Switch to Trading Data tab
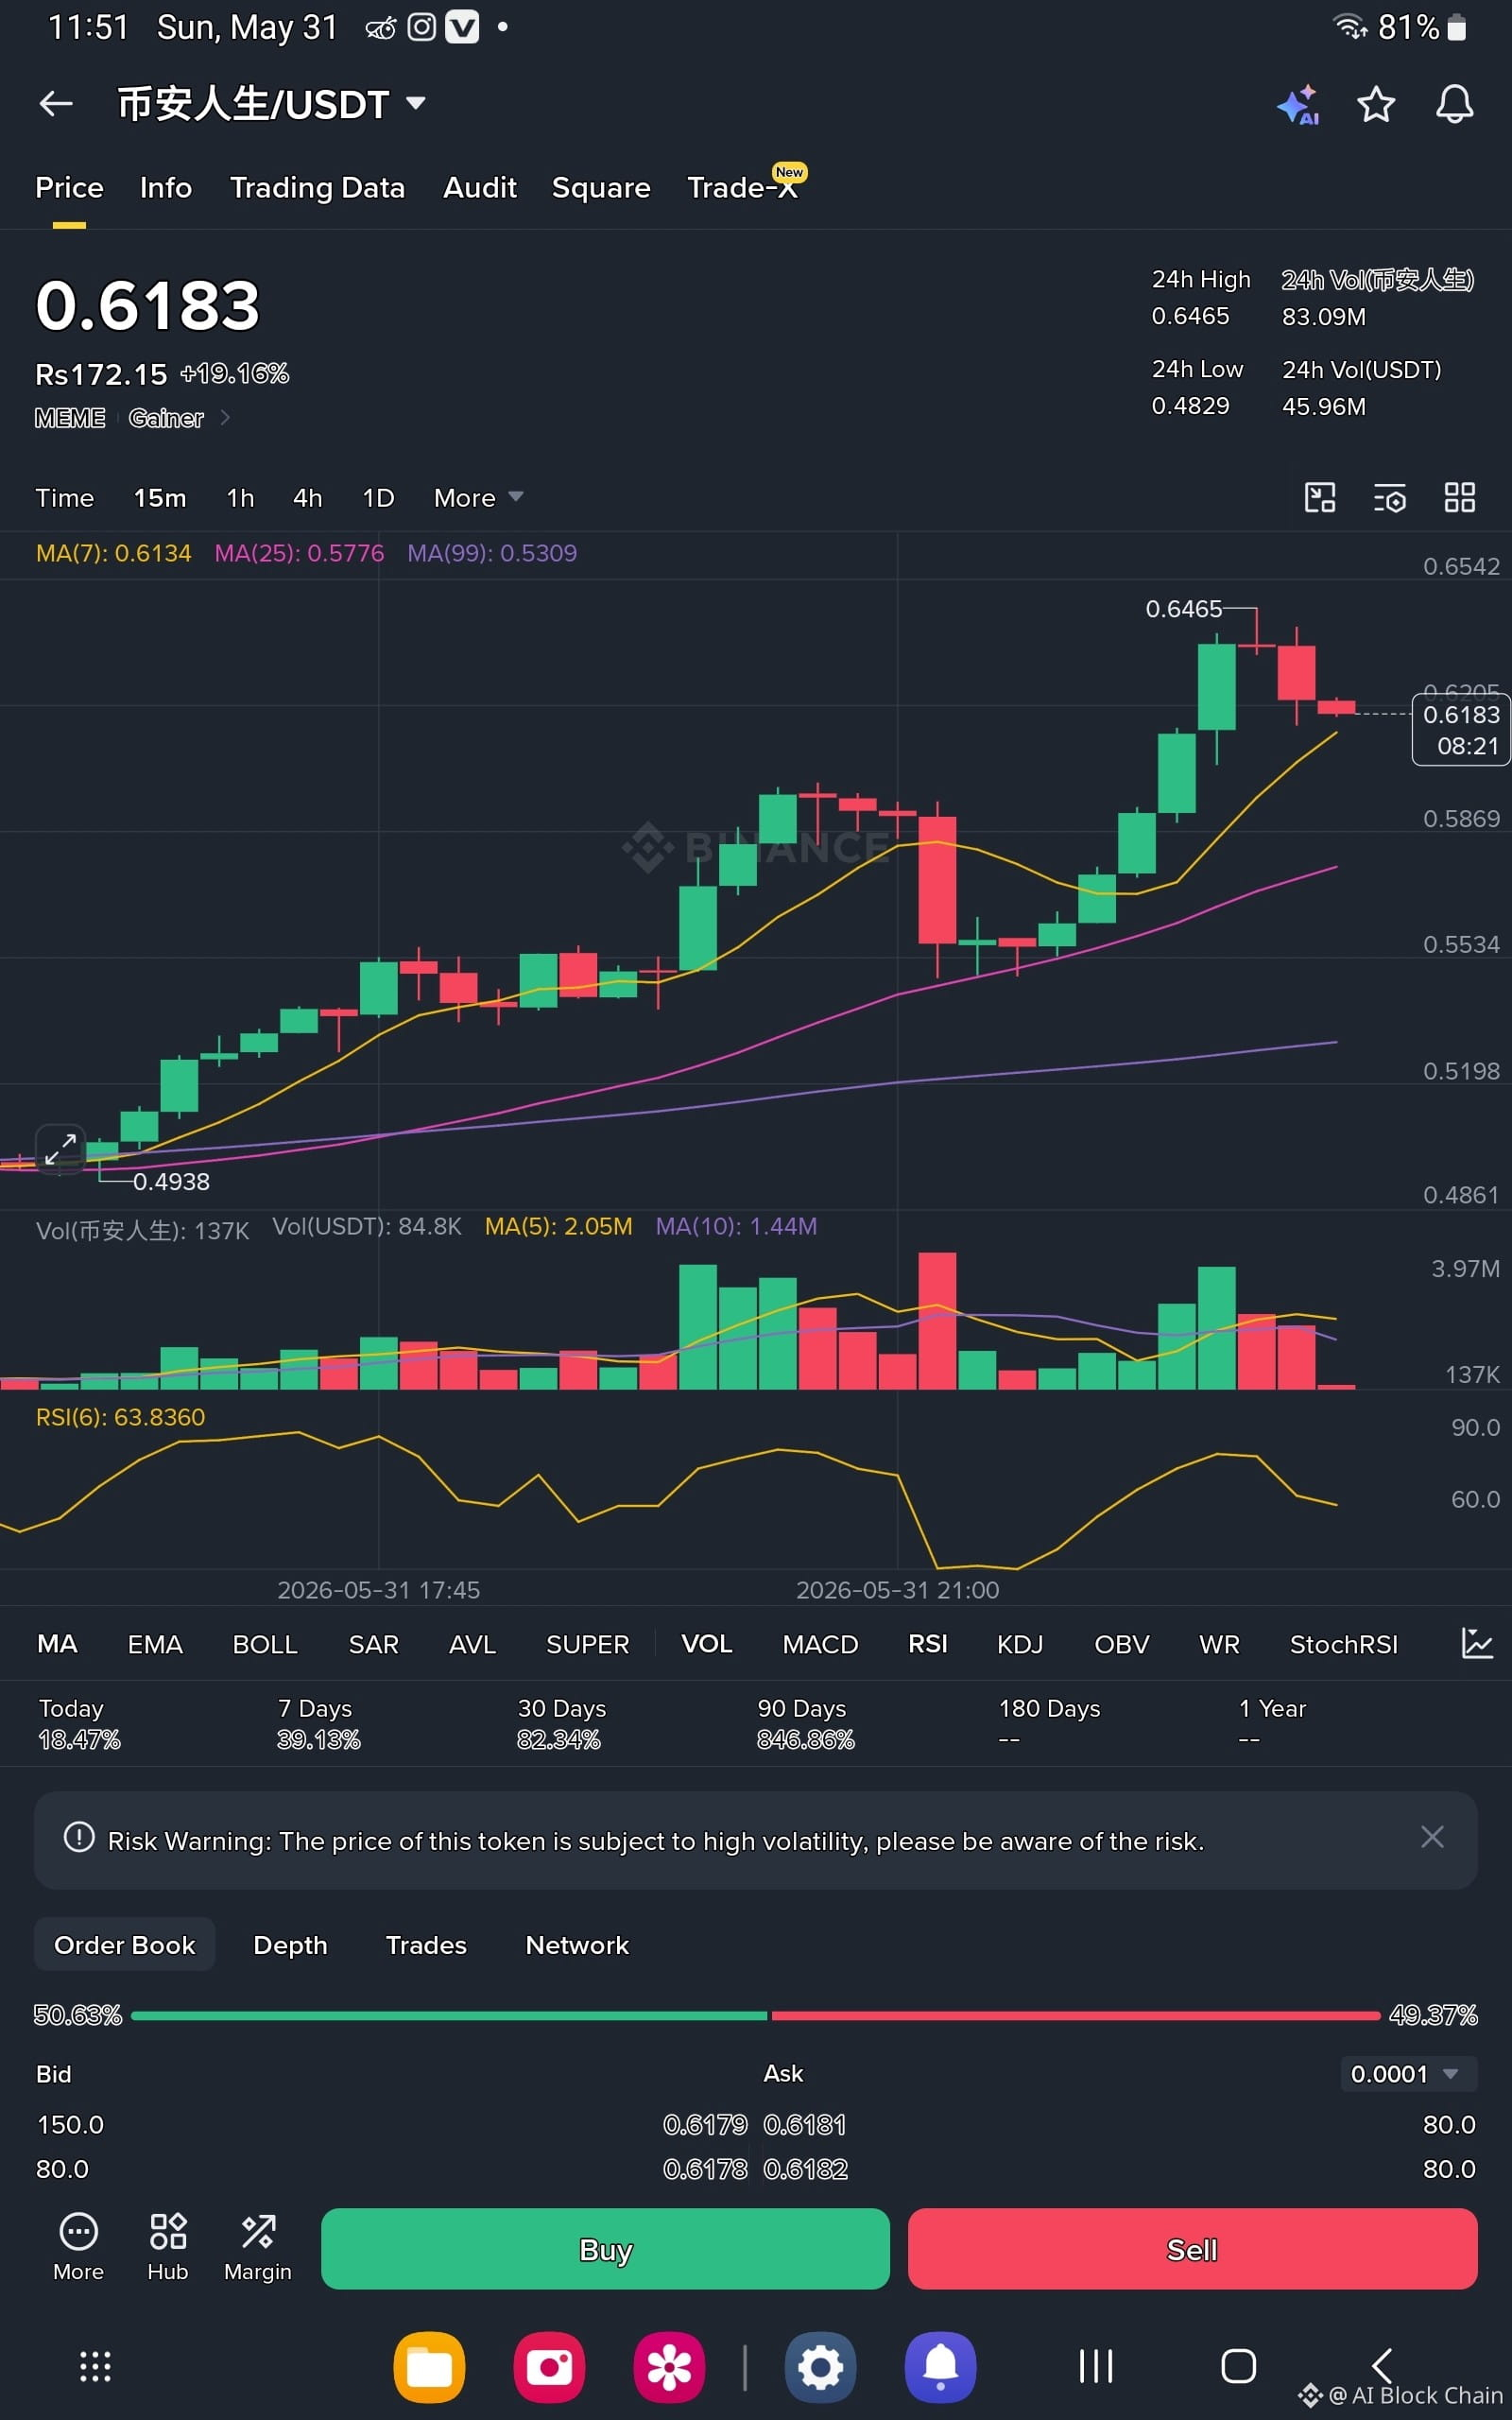 coord(317,187)
